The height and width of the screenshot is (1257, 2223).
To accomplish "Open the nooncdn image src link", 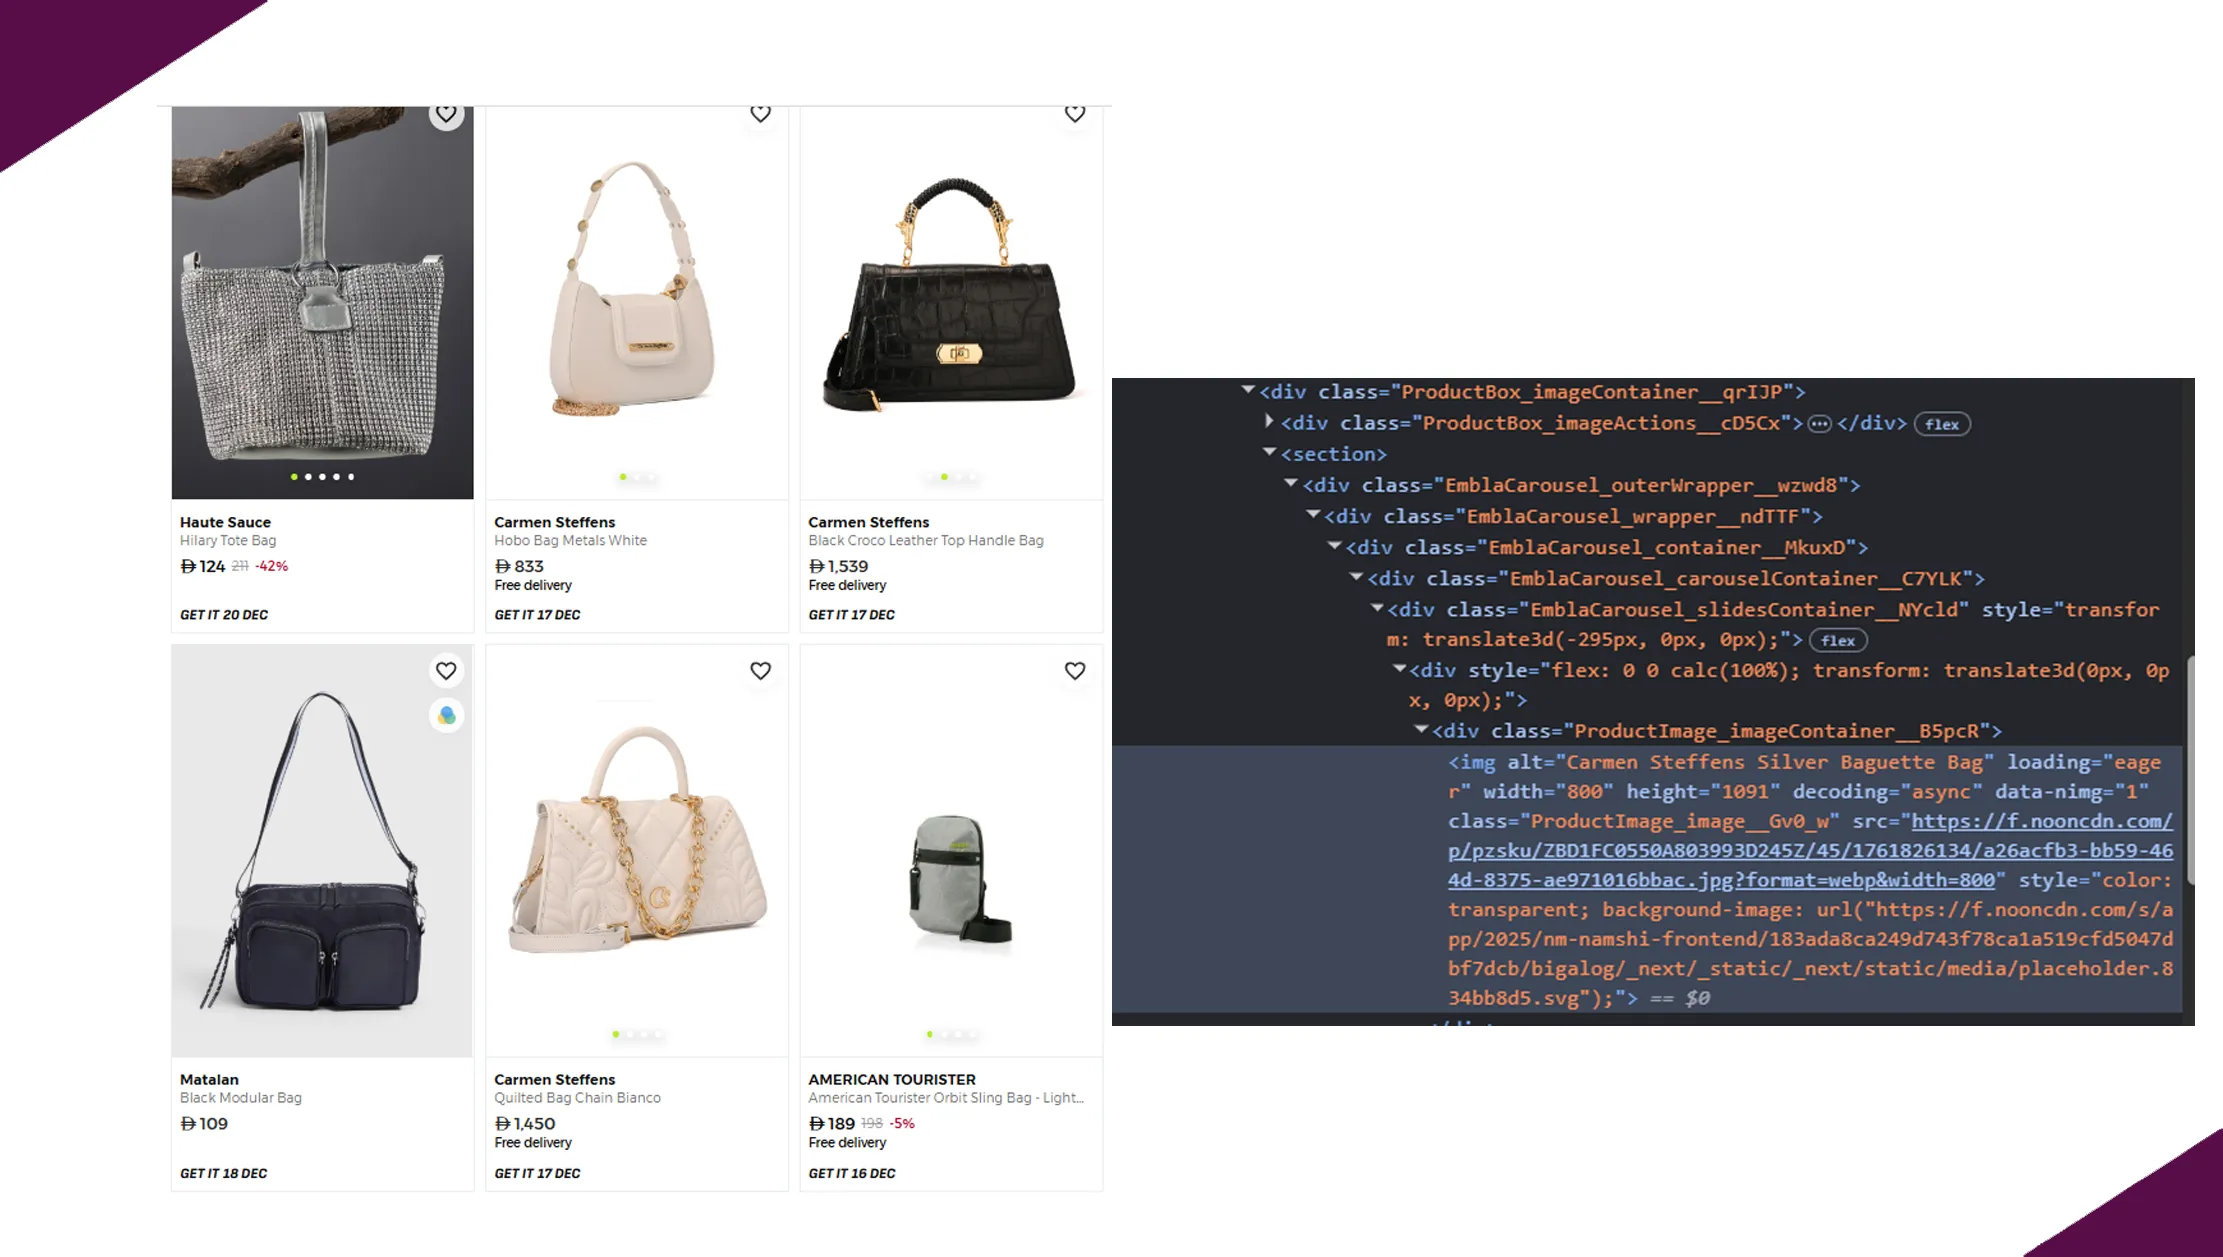I will point(1810,851).
